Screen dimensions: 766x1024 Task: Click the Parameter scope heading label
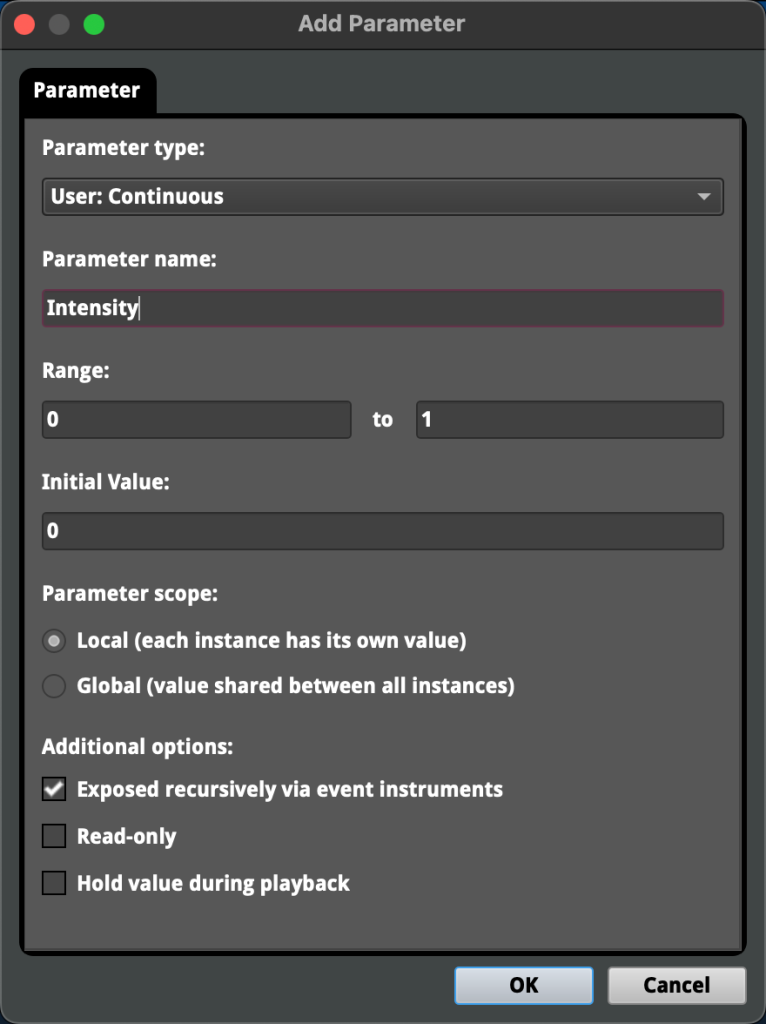pos(129,594)
